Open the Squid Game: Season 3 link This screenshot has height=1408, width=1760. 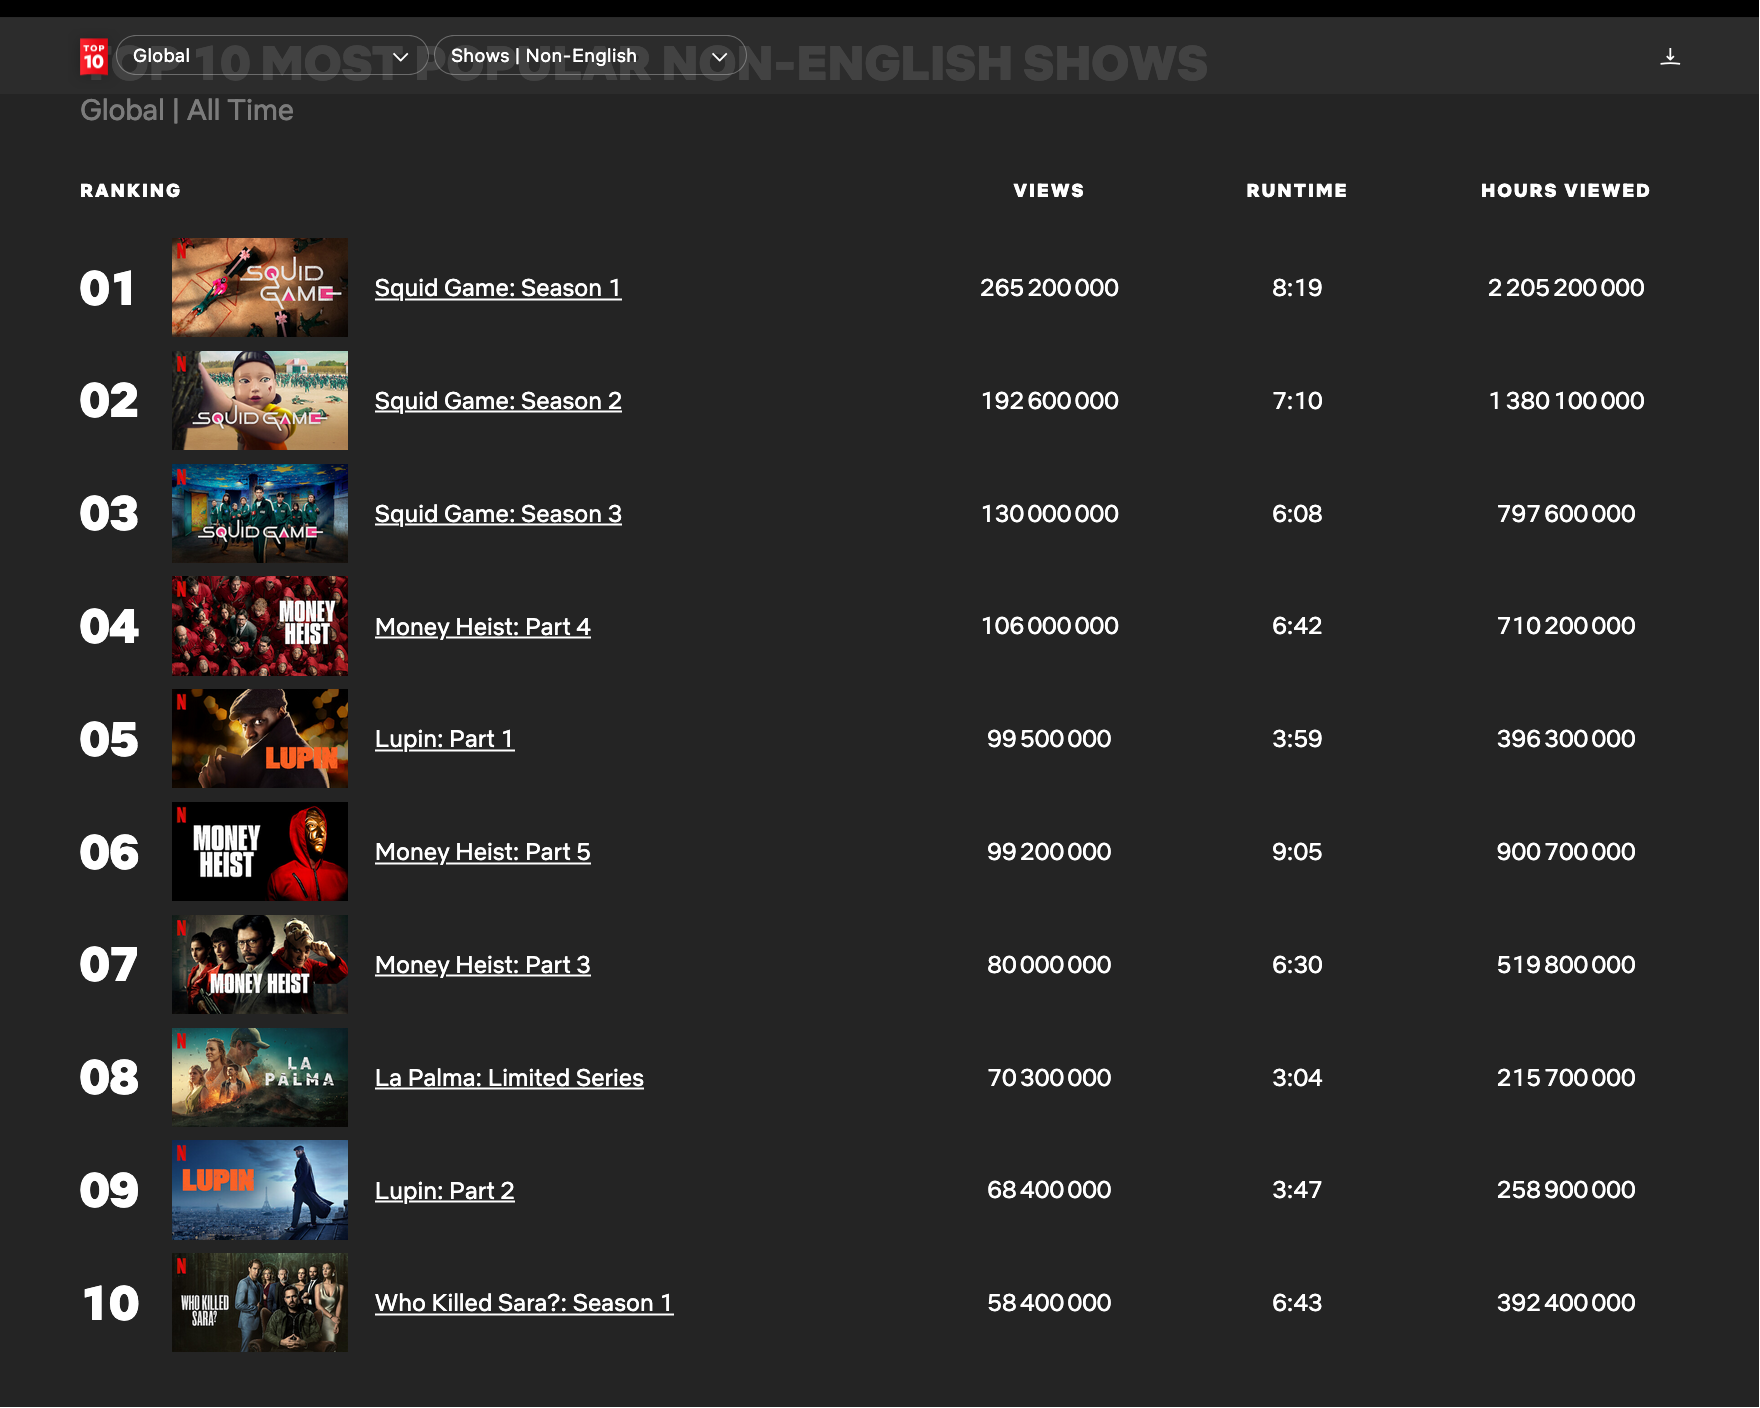click(x=498, y=514)
